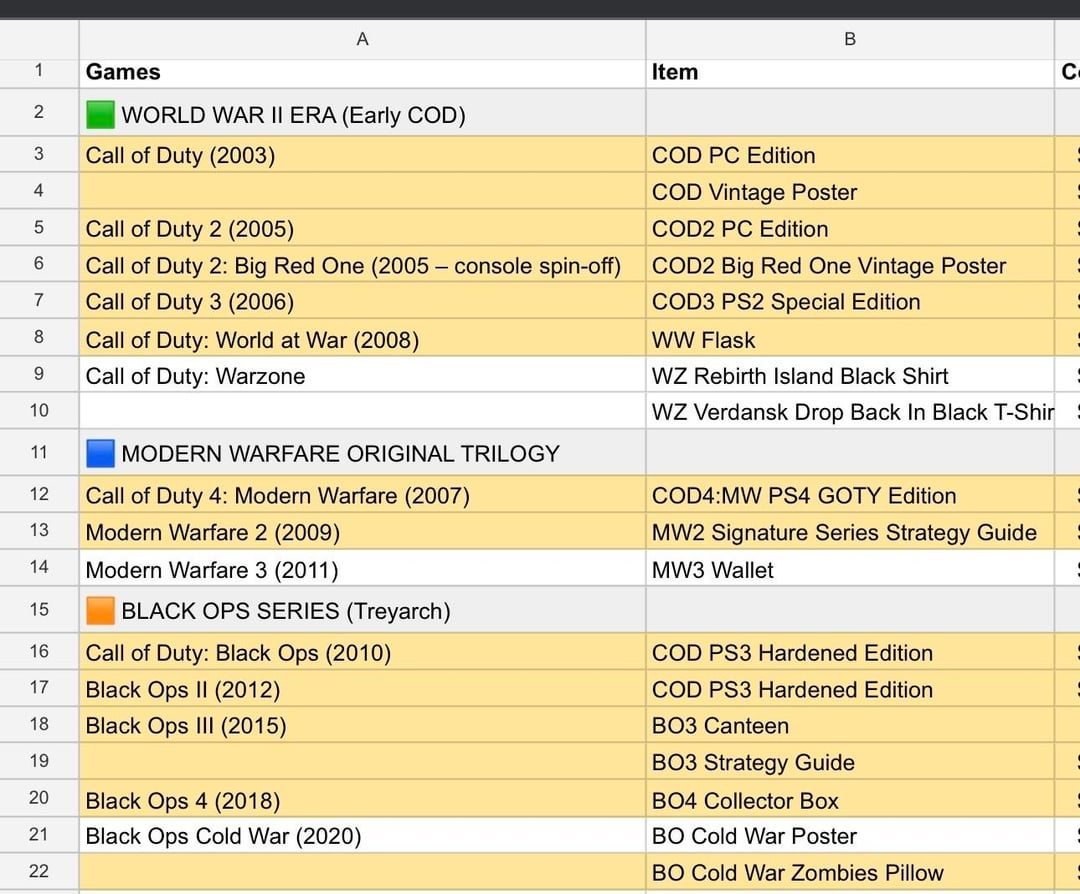1080x894 pixels.
Task: Select column A header
Action: pyautogui.click(x=362, y=39)
